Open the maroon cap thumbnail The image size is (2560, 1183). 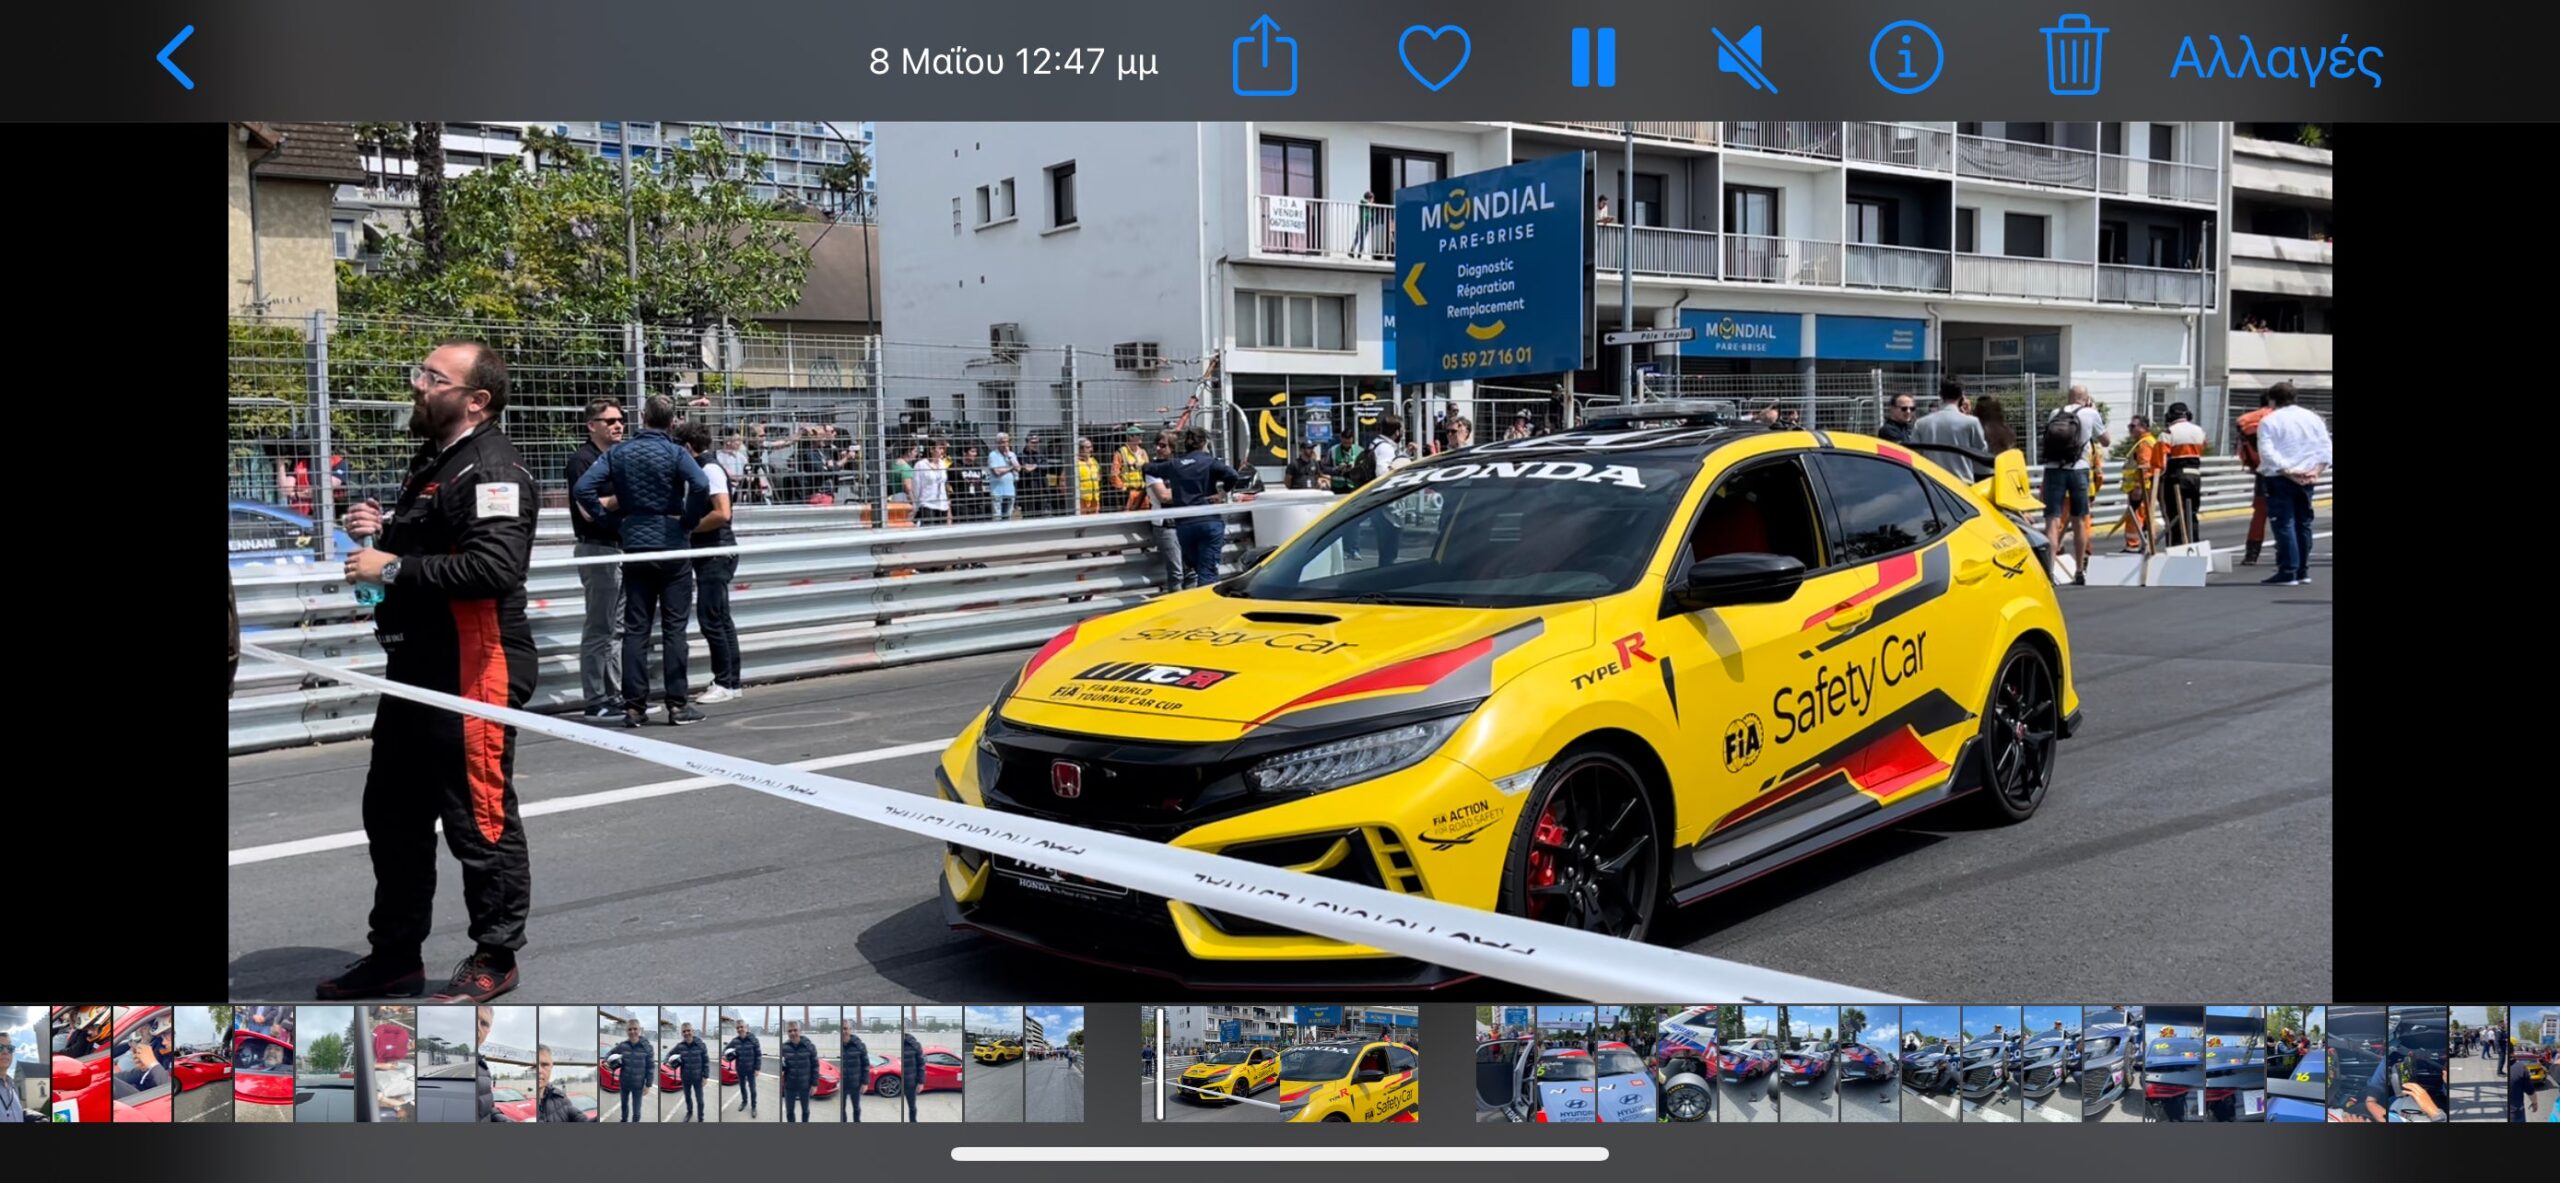coord(386,1064)
